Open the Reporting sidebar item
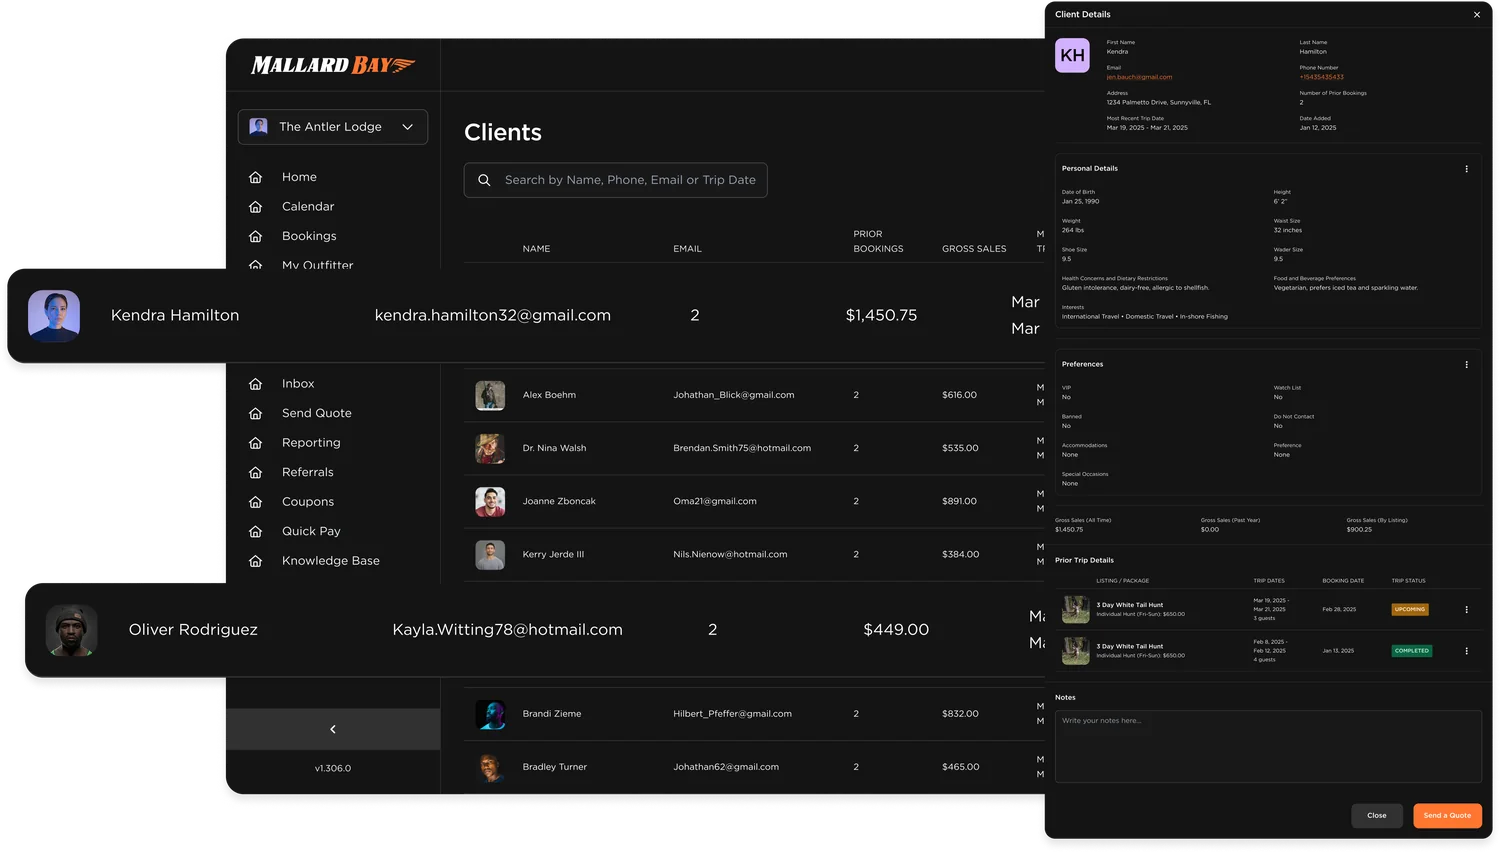This screenshot has height=852, width=1500. [311, 443]
